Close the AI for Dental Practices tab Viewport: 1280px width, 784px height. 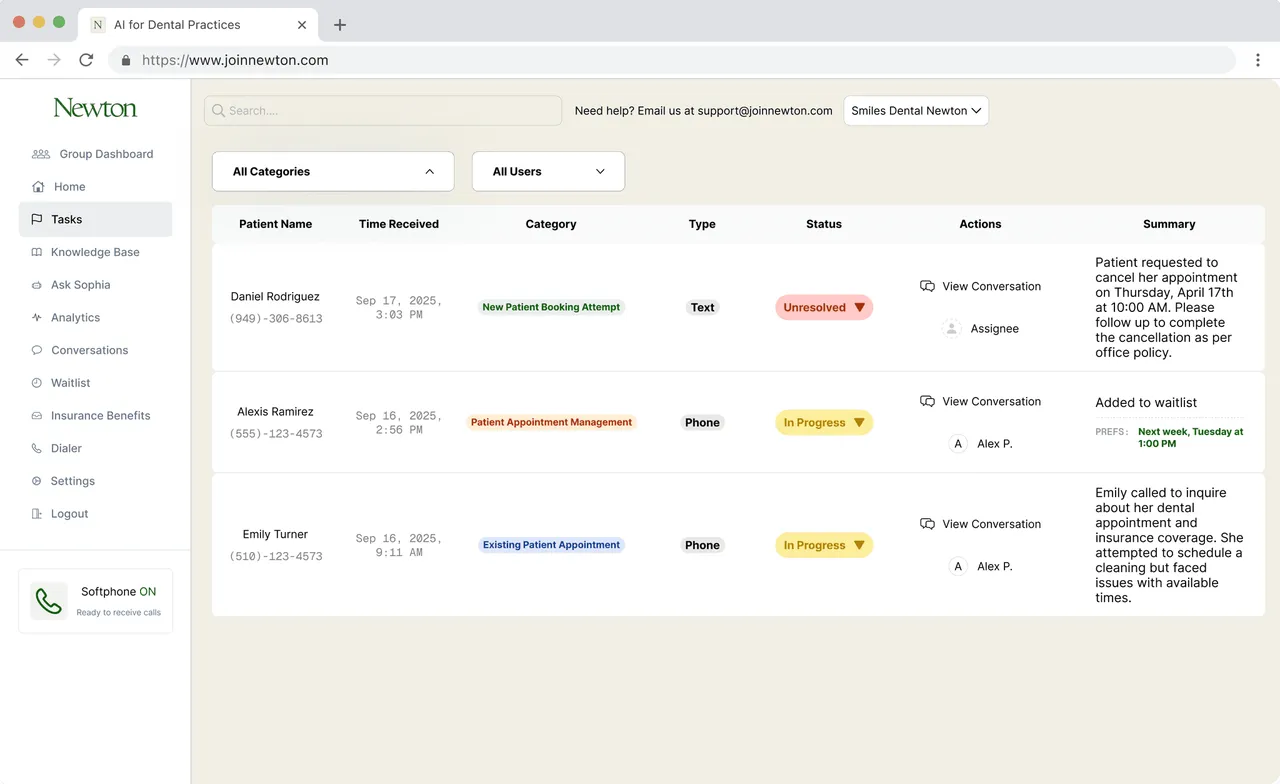(302, 25)
